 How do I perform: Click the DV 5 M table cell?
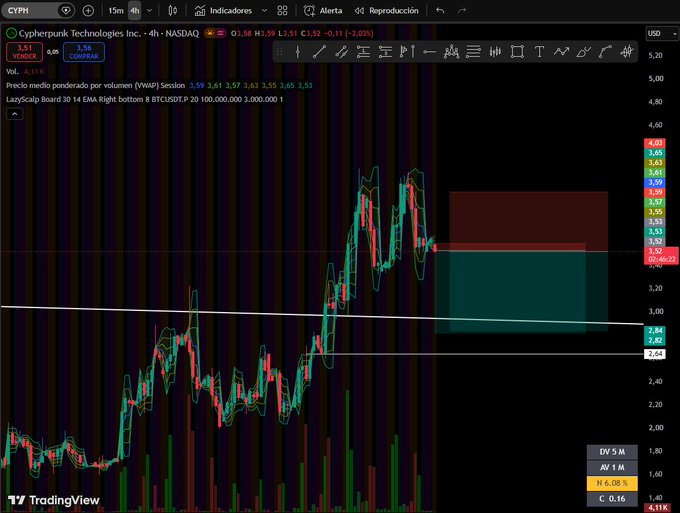coord(612,452)
